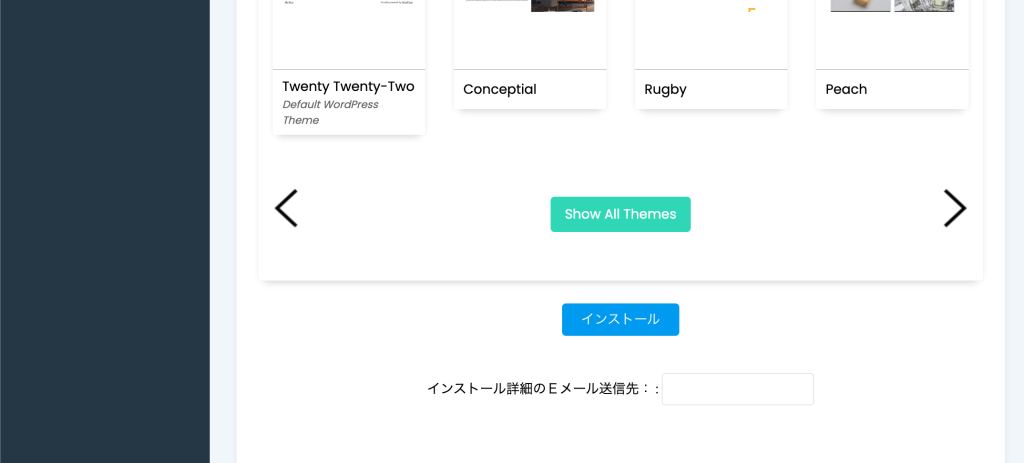Click the Conceptial theme name
Viewport: 1024px width, 463px height.
500,89
